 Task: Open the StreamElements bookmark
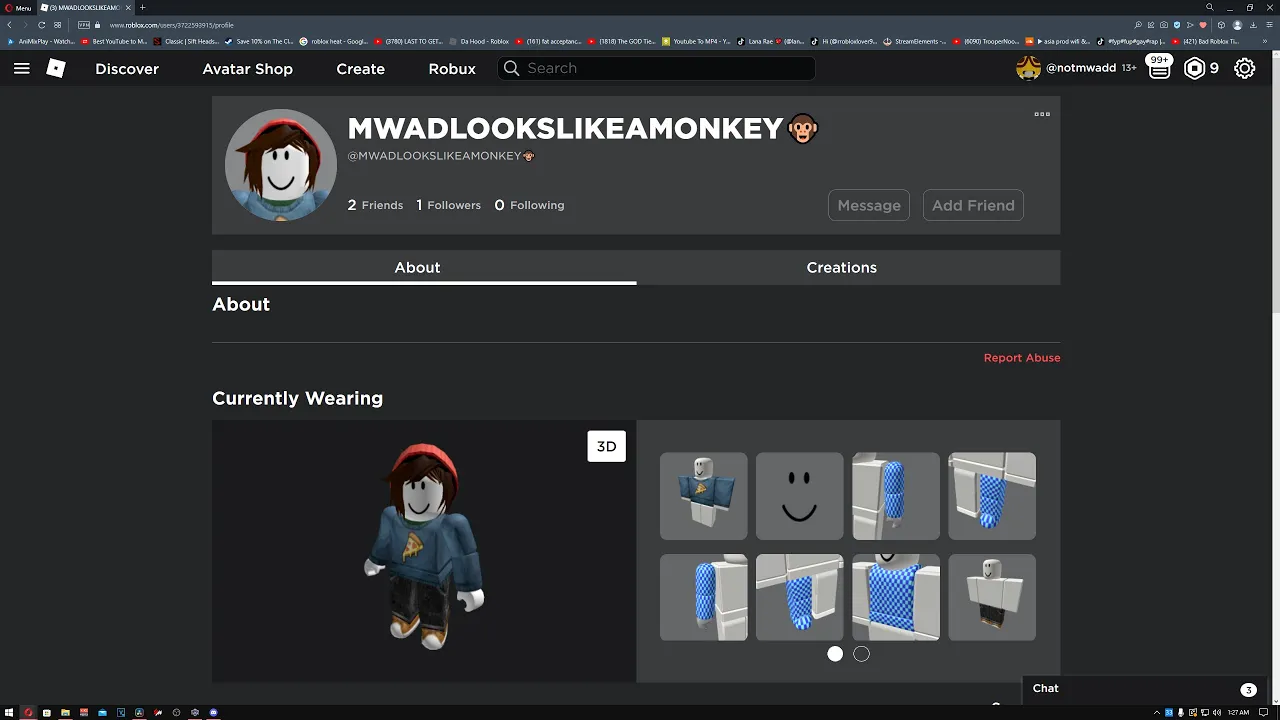[916, 42]
